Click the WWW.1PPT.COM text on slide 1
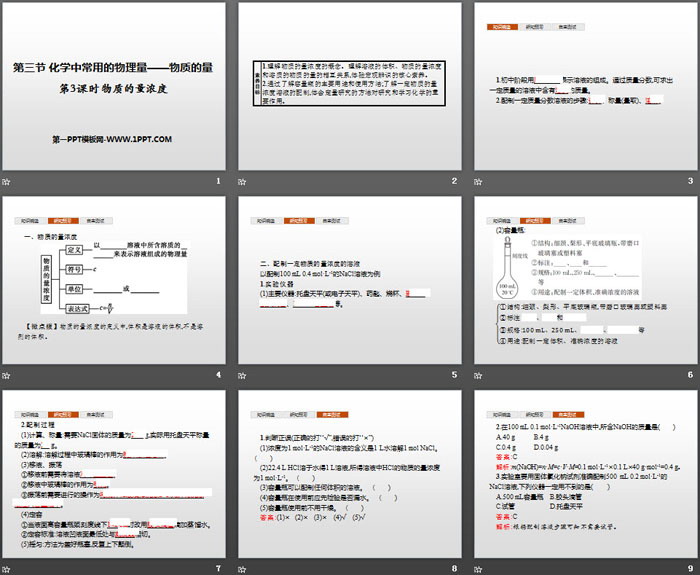Screen dimensions: 700x575 [139, 139]
